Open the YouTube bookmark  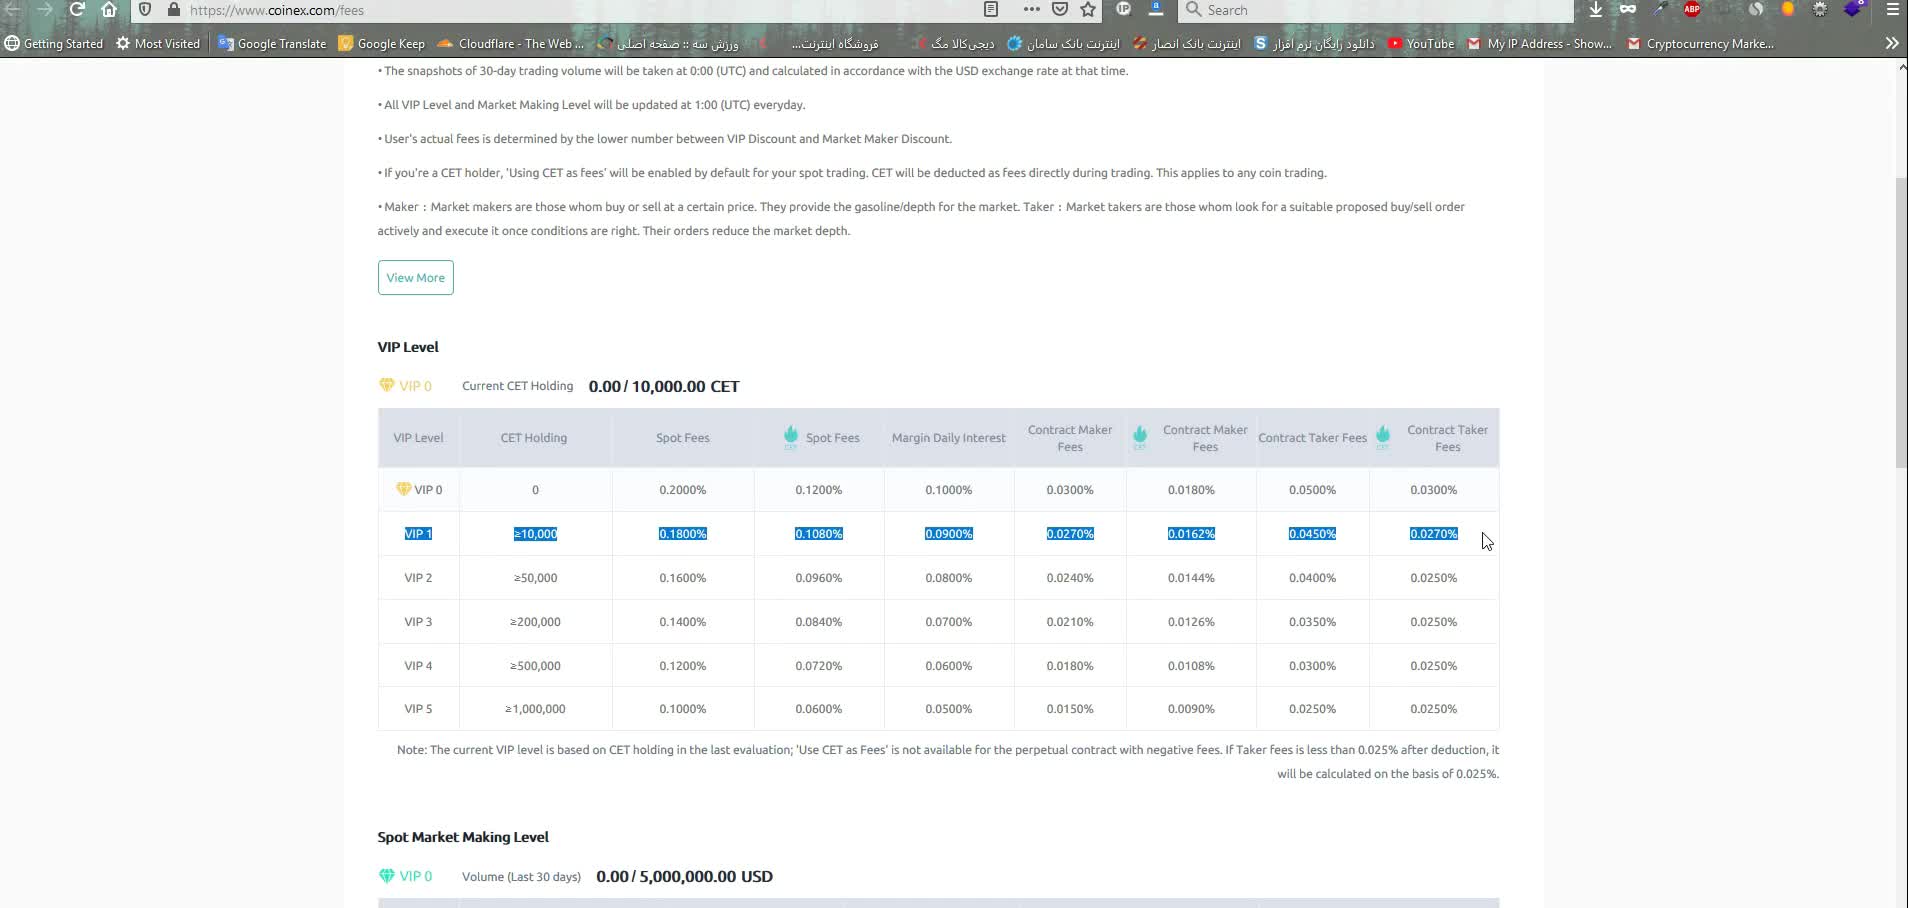click(1420, 44)
